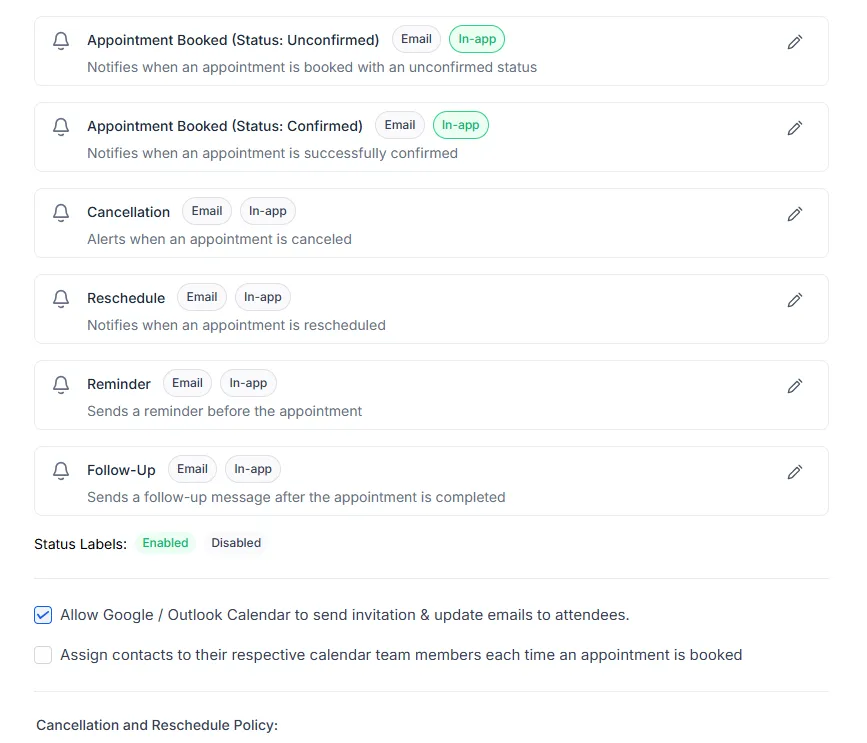Edit the Reminder notification
Image resolution: width=867 pixels, height=743 pixels.
coord(795,386)
